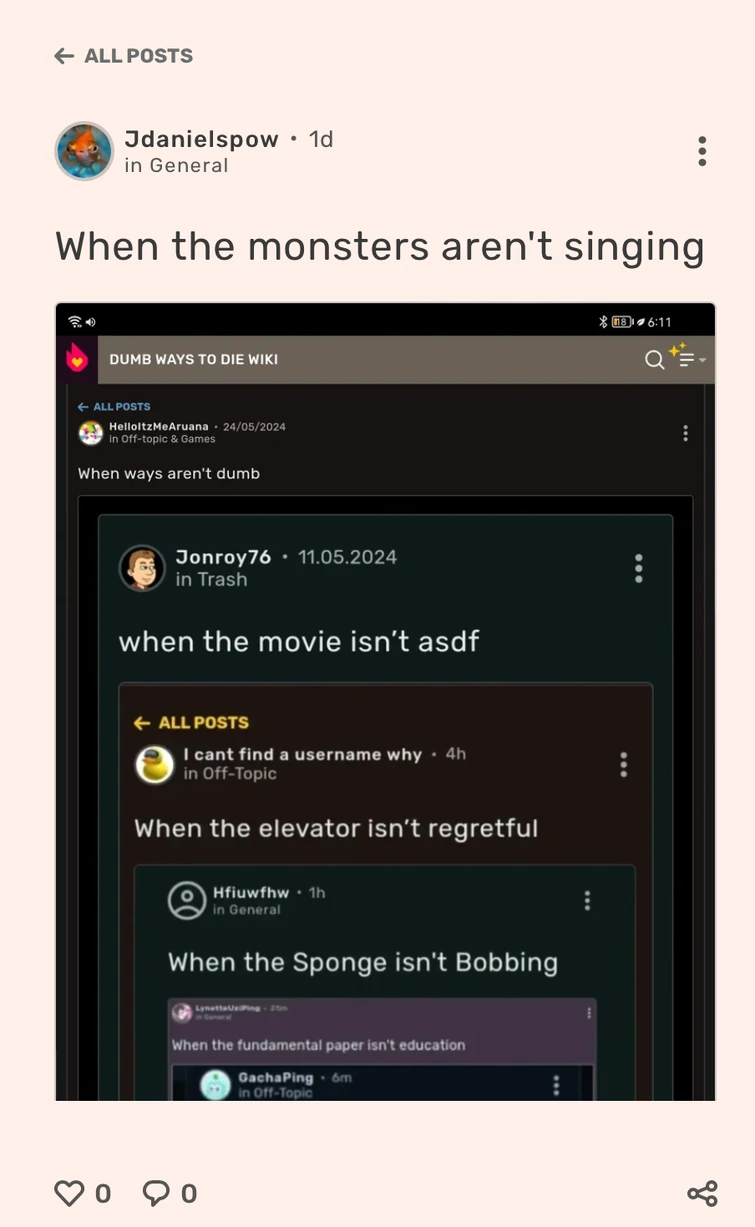Screen dimensions: 755x1227
Task: Open Jdanielspow's profile name link
Action: pos(201,139)
